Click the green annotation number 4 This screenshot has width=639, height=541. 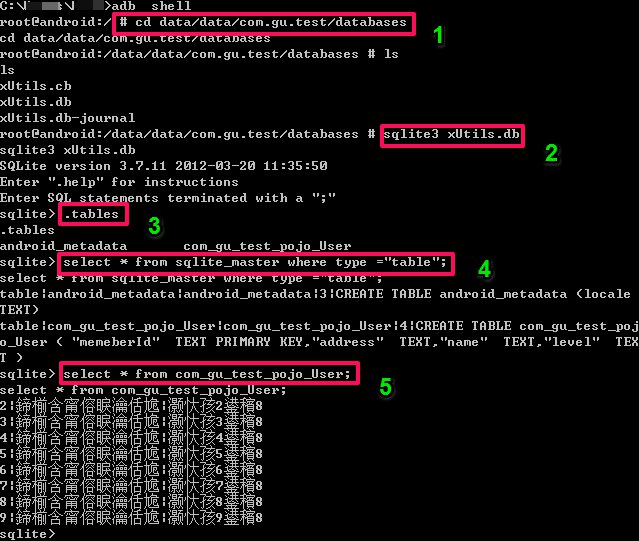(x=485, y=269)
